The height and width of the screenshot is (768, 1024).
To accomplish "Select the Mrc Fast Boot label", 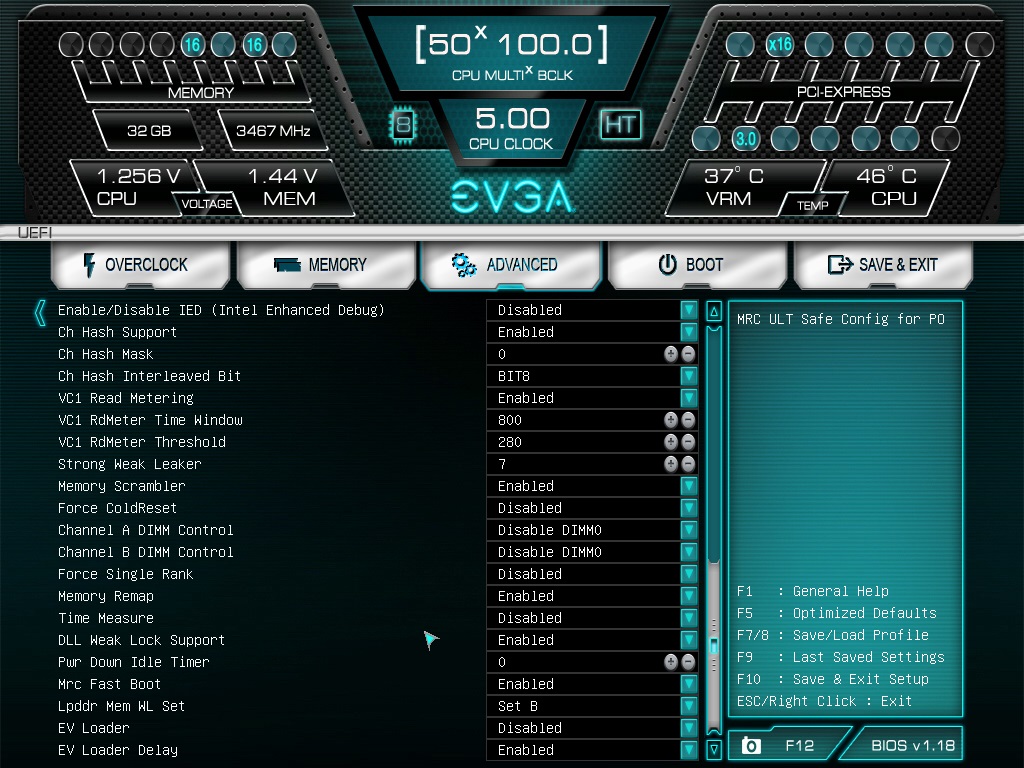I will click(x=109, y=684).
